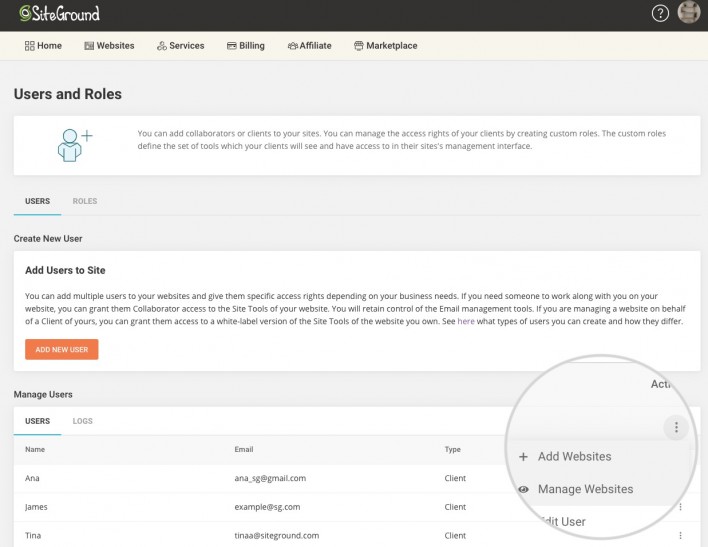Open the magnified three-dot actions menu
Image resolution: width=708 pixels, height=547 pixels.
(676, 427)
